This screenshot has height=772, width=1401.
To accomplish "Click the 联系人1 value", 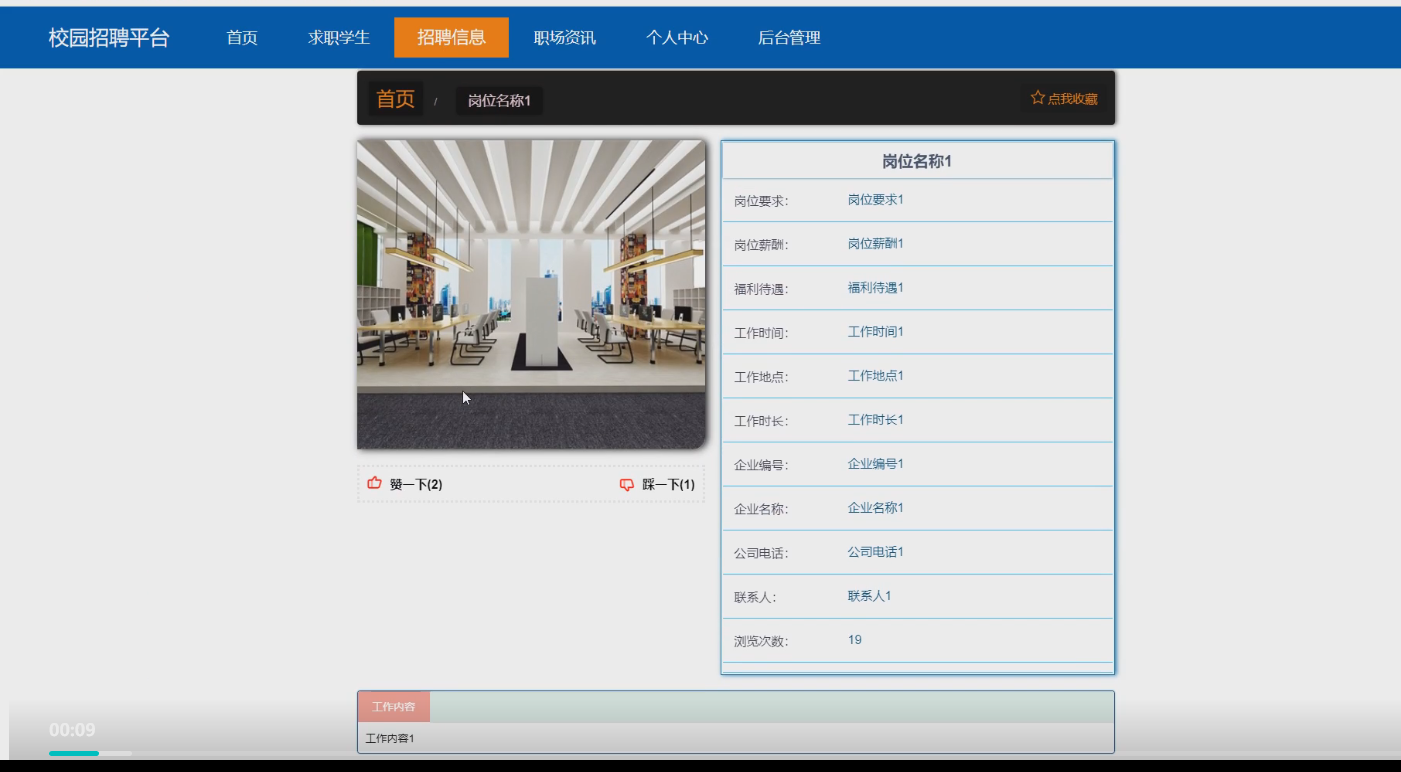I will point(870,596).
